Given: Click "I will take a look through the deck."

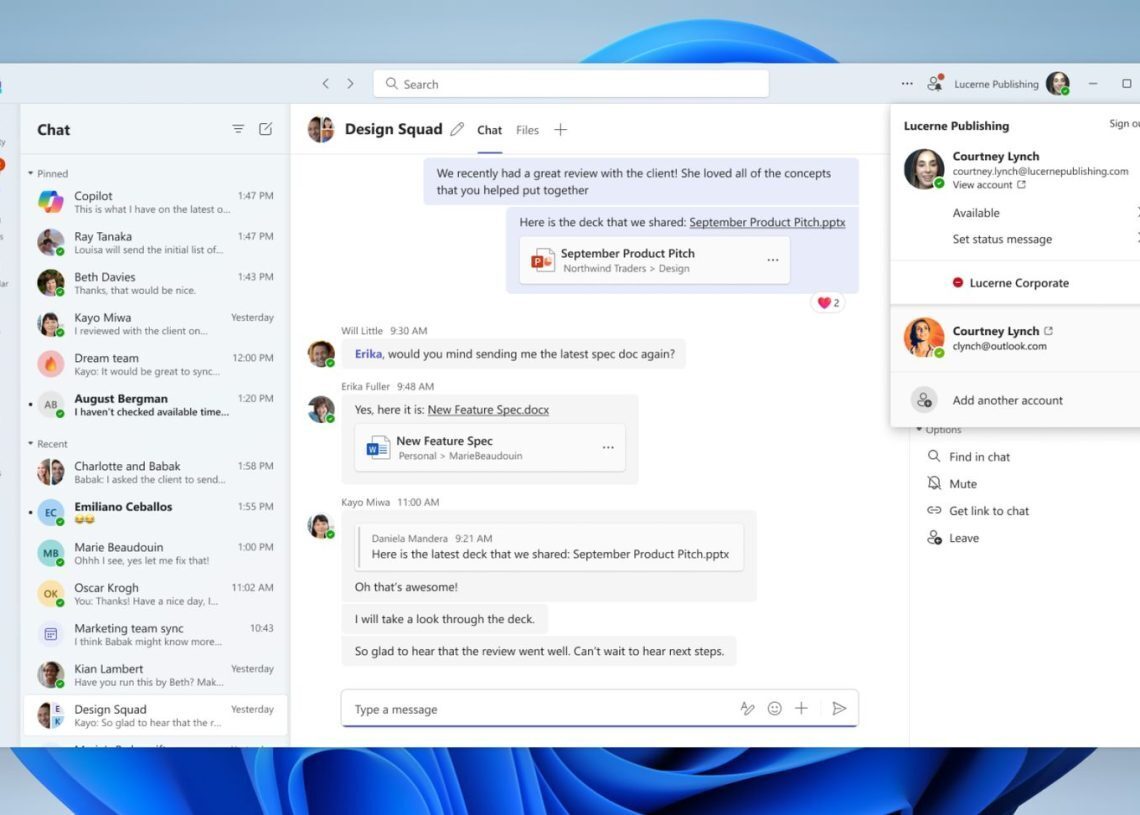Looking at the screenshot, I should [x=444, y=619].
